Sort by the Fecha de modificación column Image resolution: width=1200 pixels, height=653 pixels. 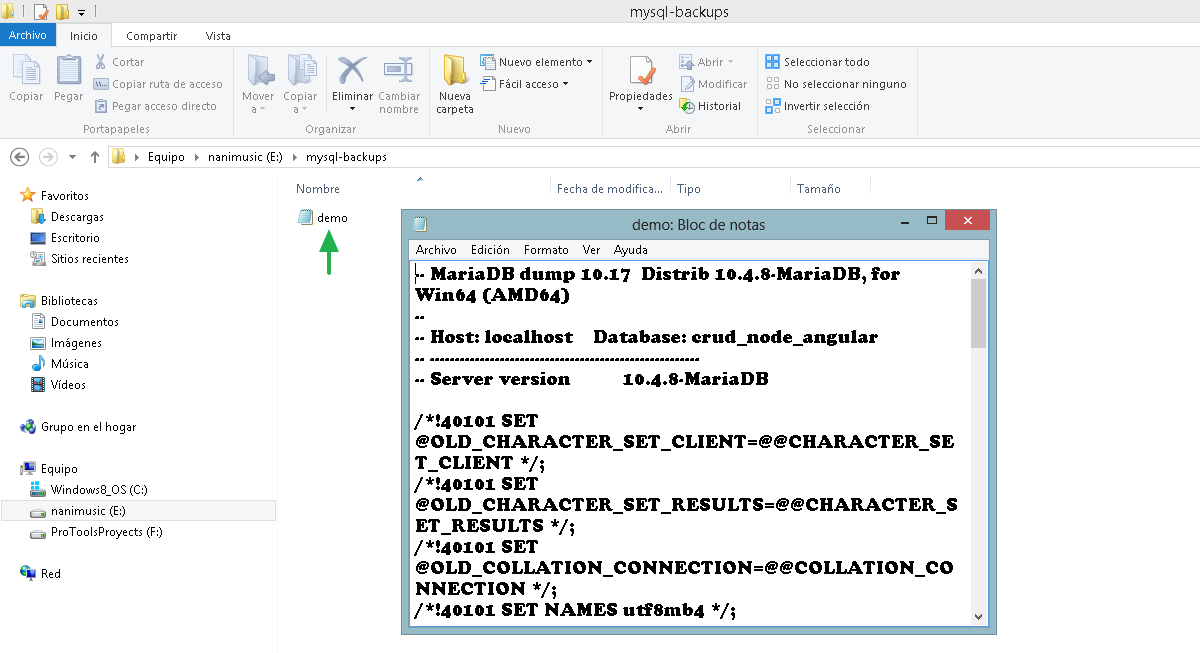(609, 189)
